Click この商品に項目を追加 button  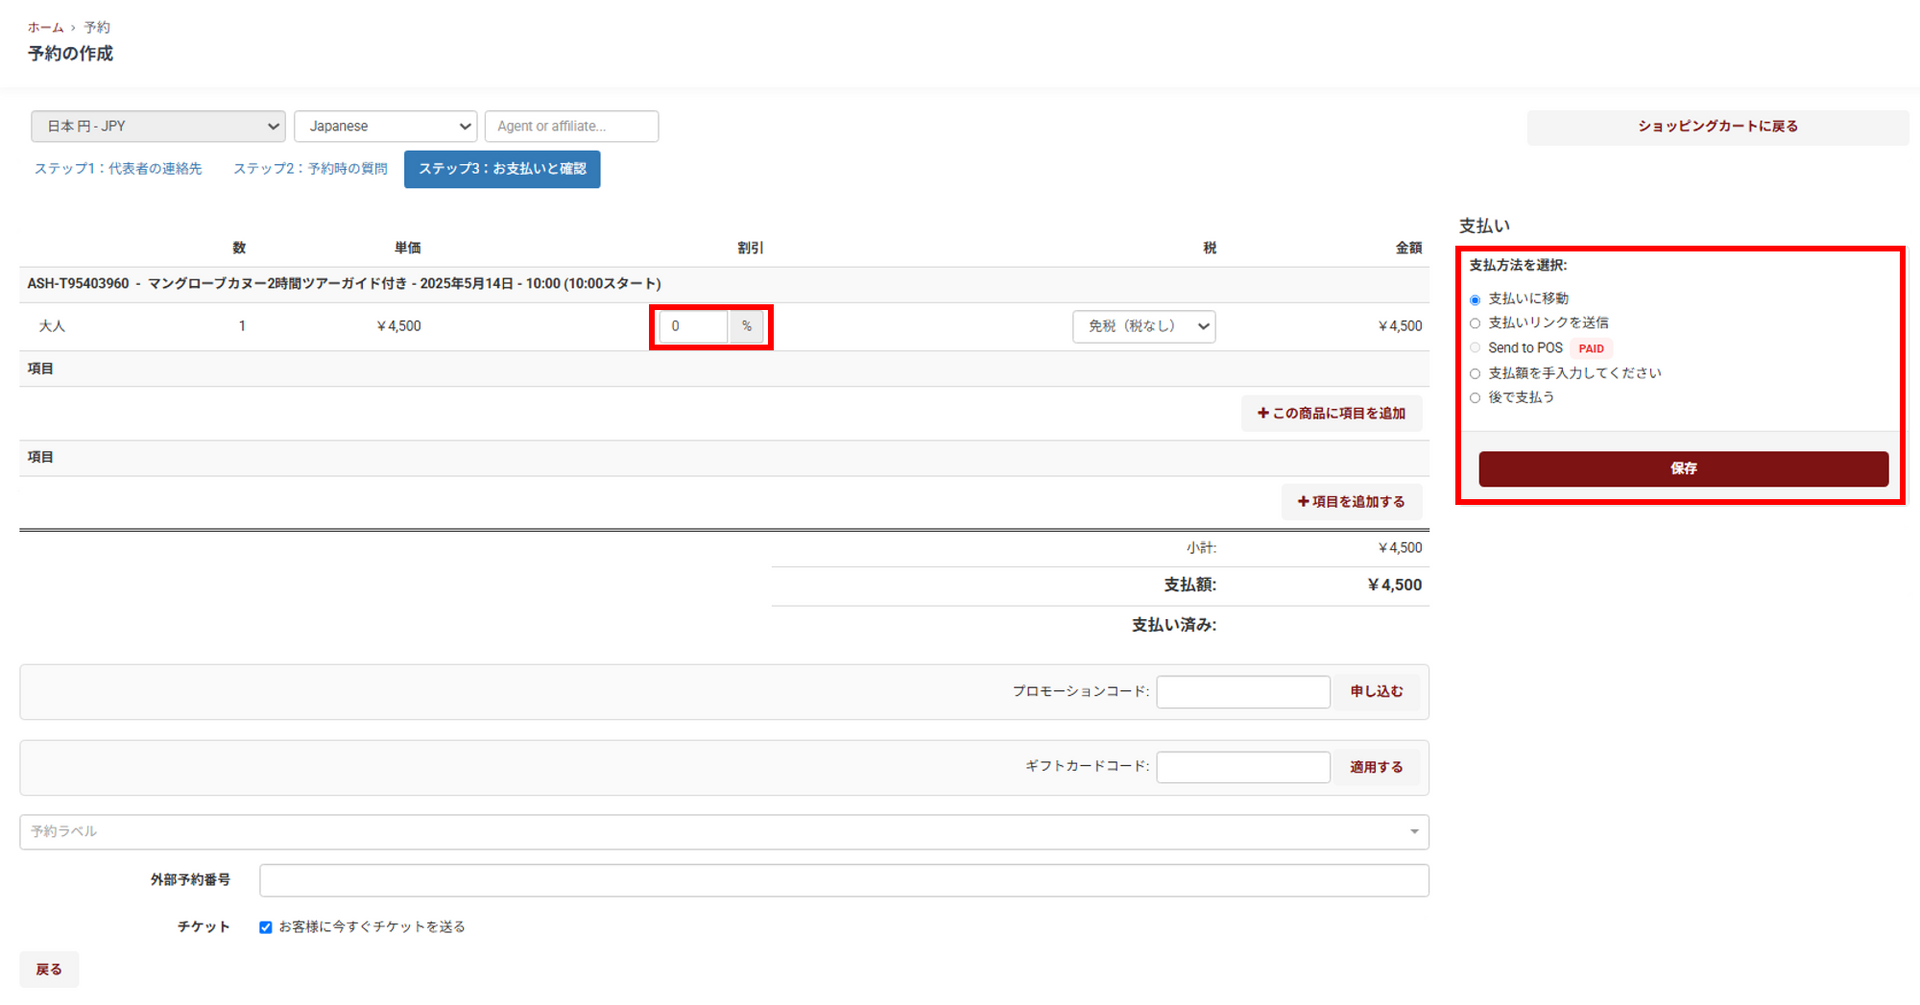tap(1331, 413)
